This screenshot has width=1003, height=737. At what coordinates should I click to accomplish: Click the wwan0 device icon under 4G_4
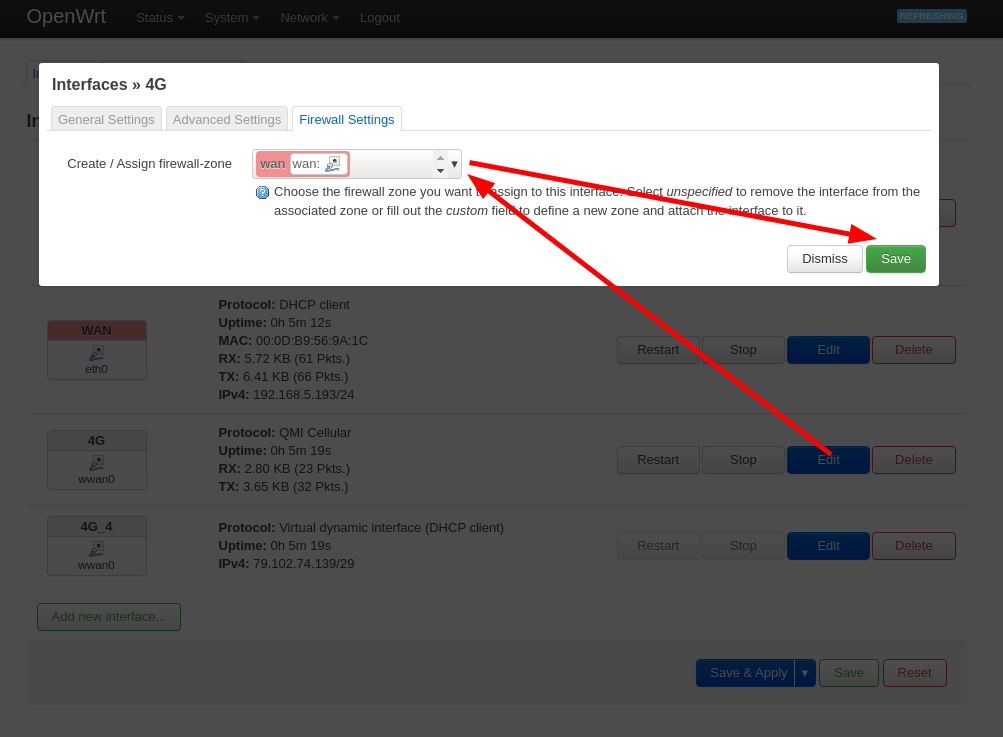97,549
